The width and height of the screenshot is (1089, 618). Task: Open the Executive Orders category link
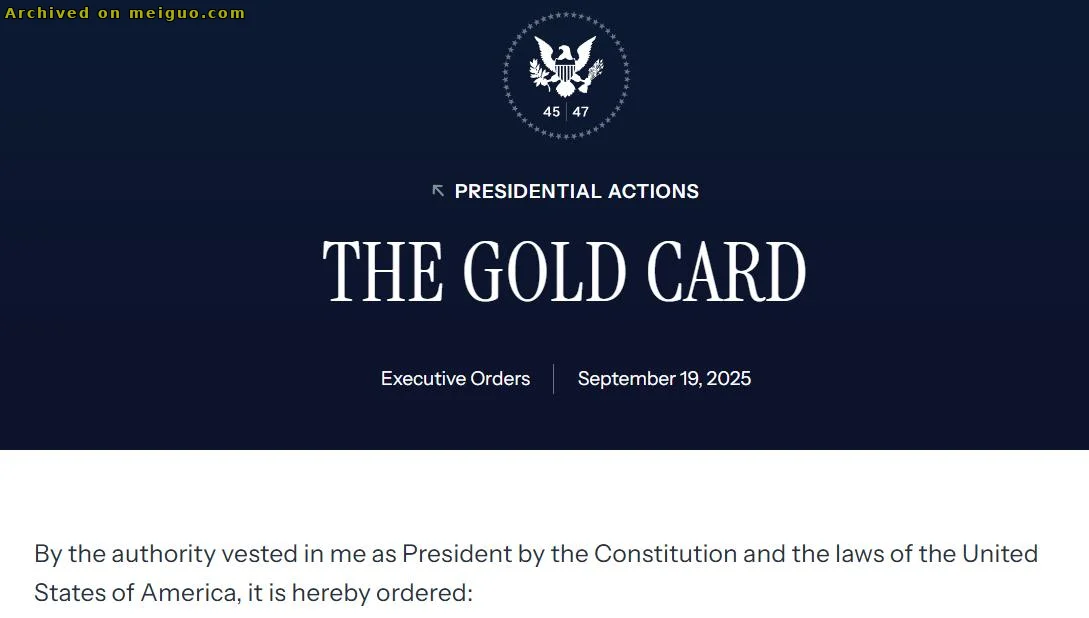[x=455, y=378]
